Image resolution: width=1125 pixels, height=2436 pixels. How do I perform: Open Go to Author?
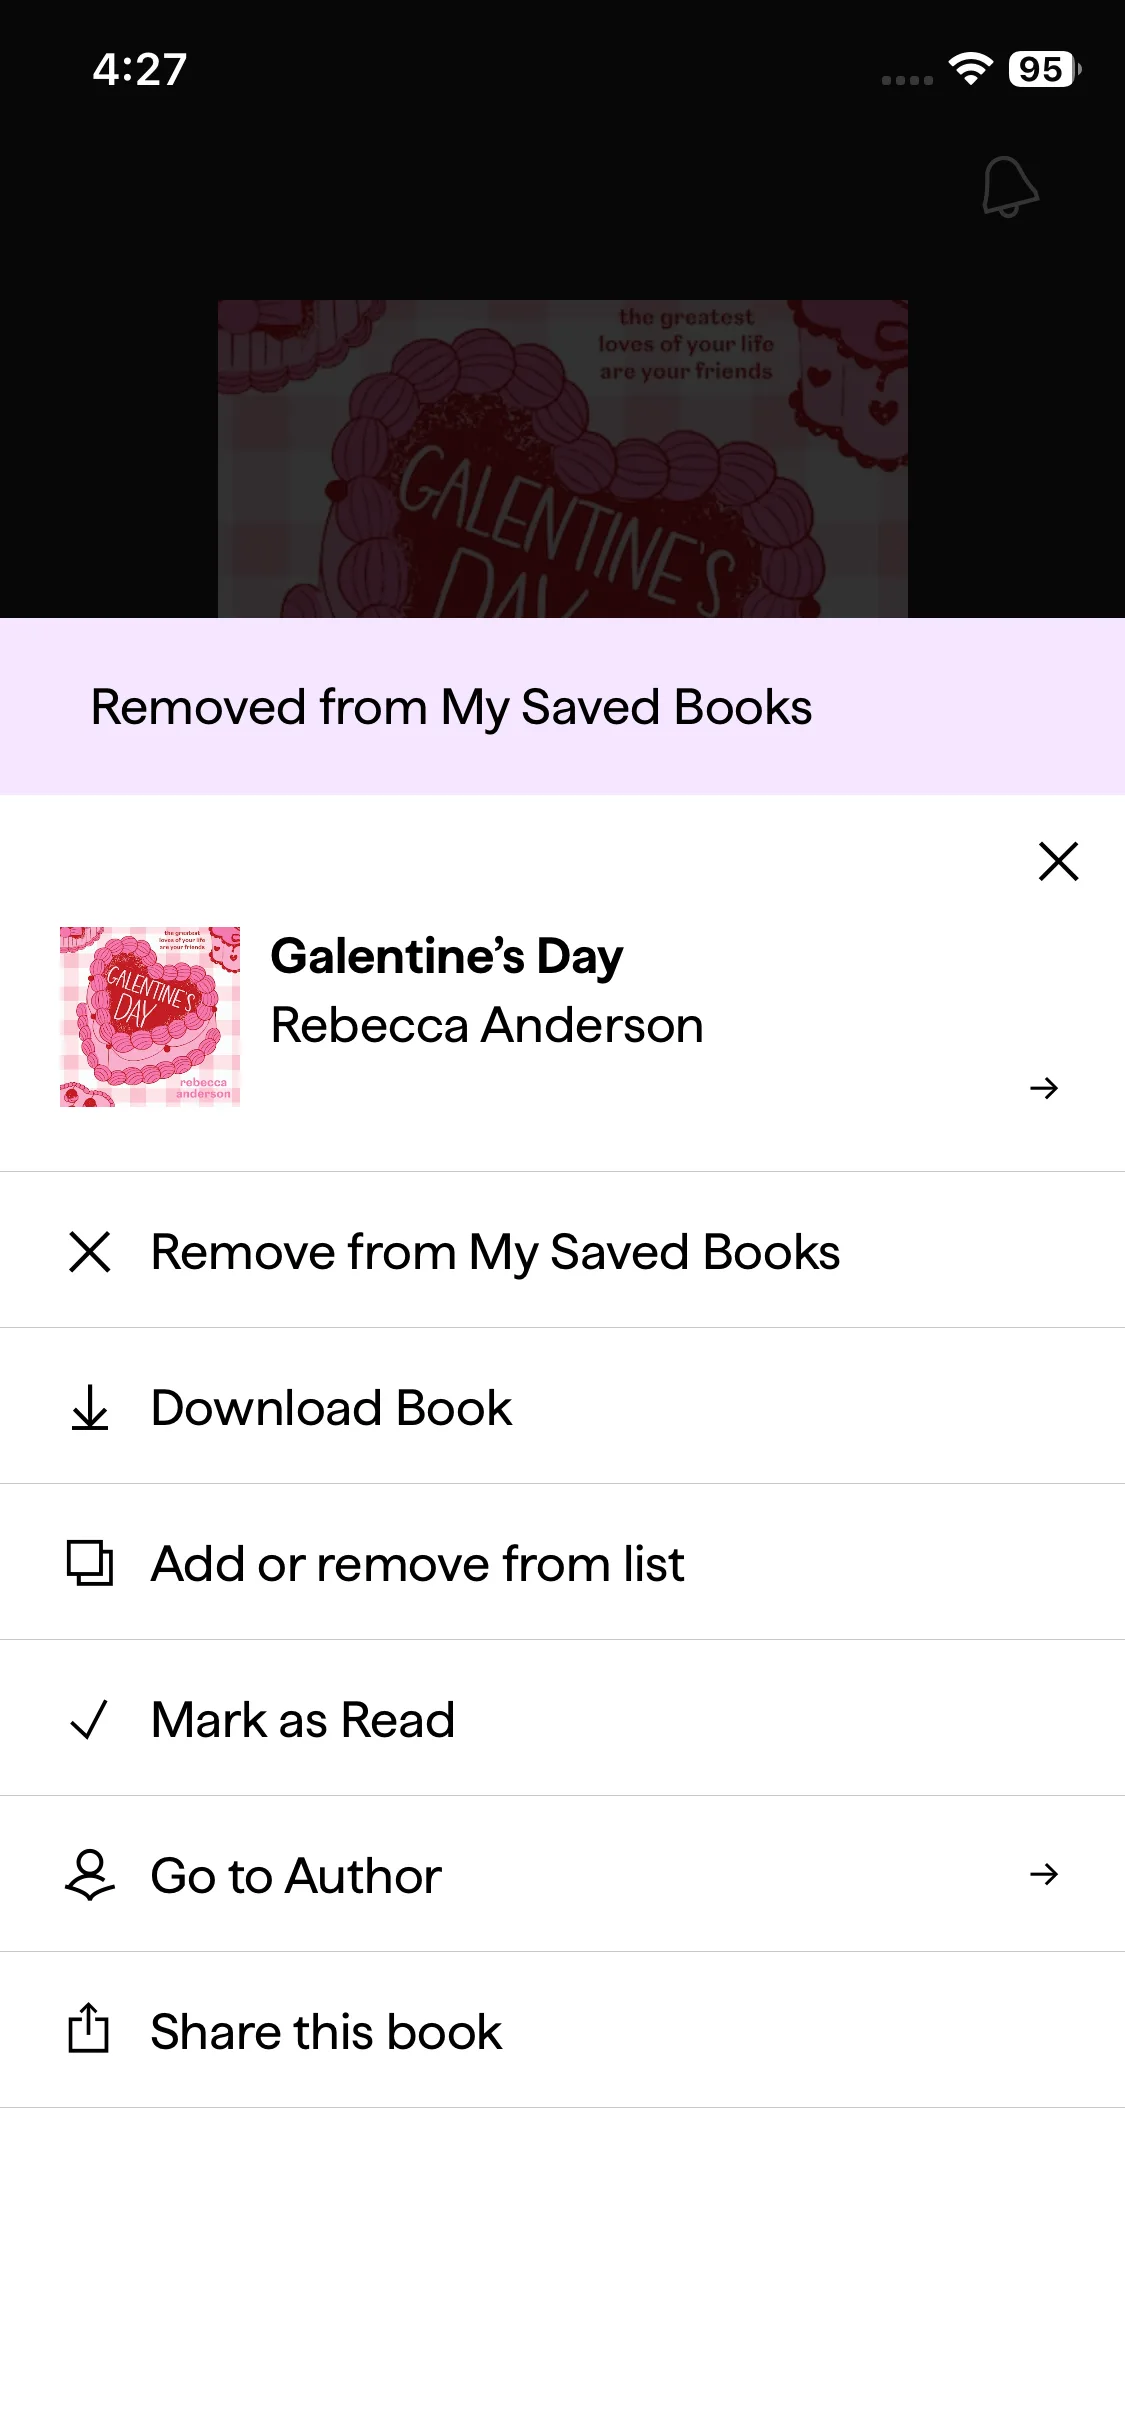coord(296,1876)
